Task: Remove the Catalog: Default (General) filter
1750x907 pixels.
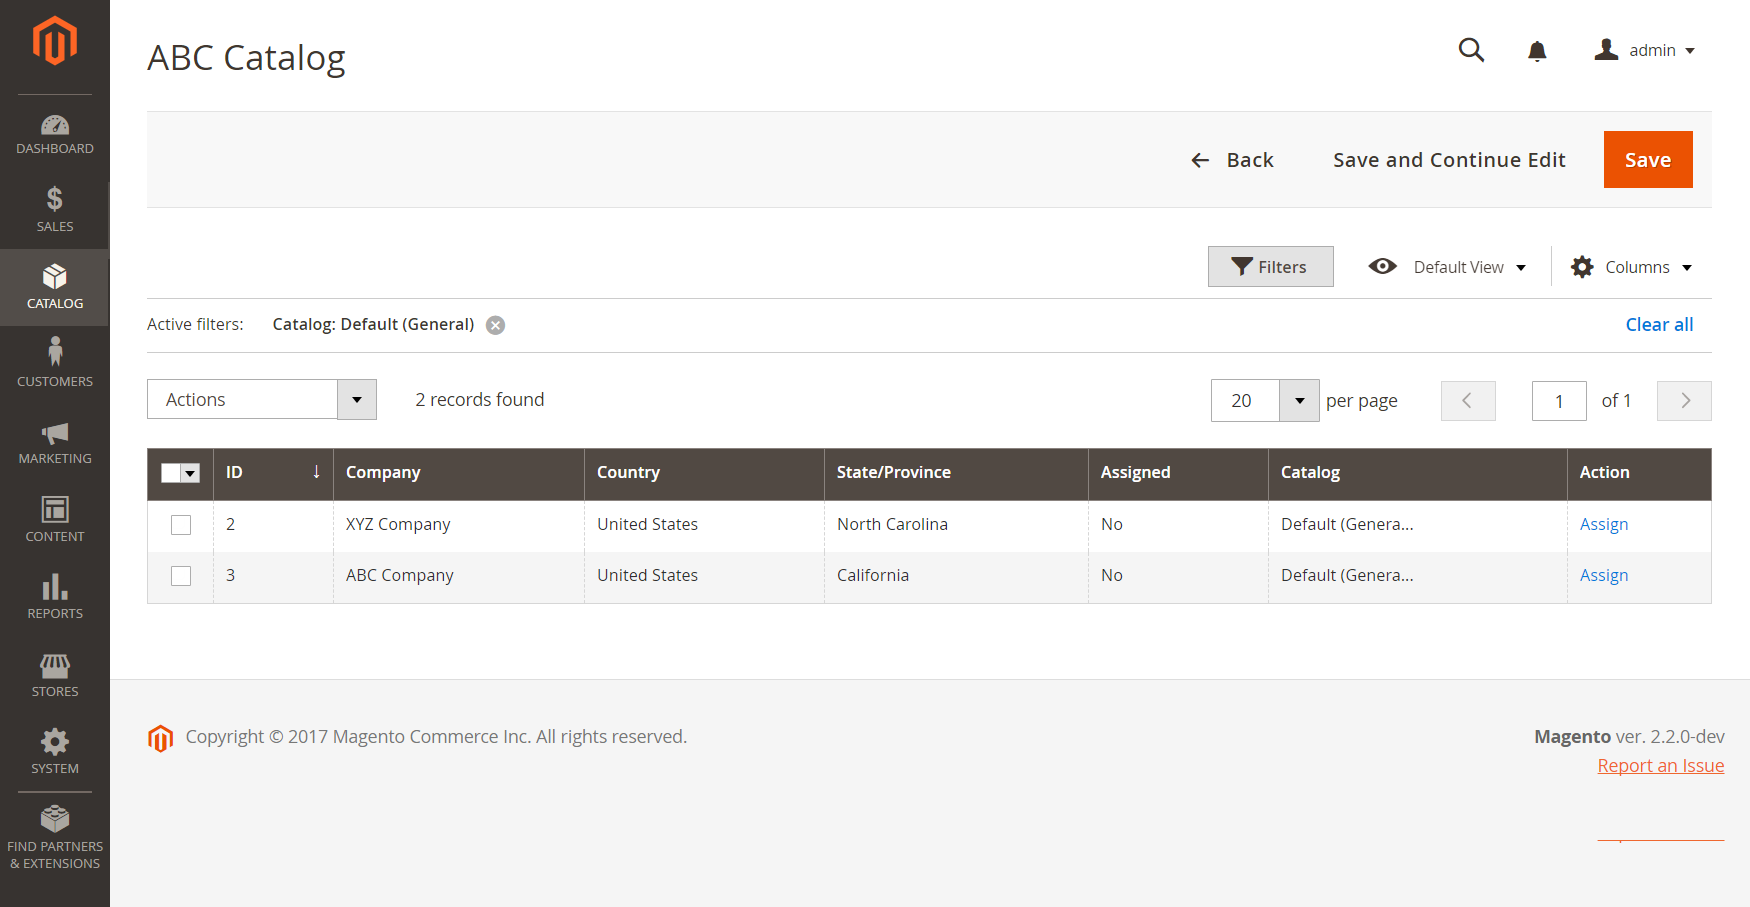Action: pos(495,325)
